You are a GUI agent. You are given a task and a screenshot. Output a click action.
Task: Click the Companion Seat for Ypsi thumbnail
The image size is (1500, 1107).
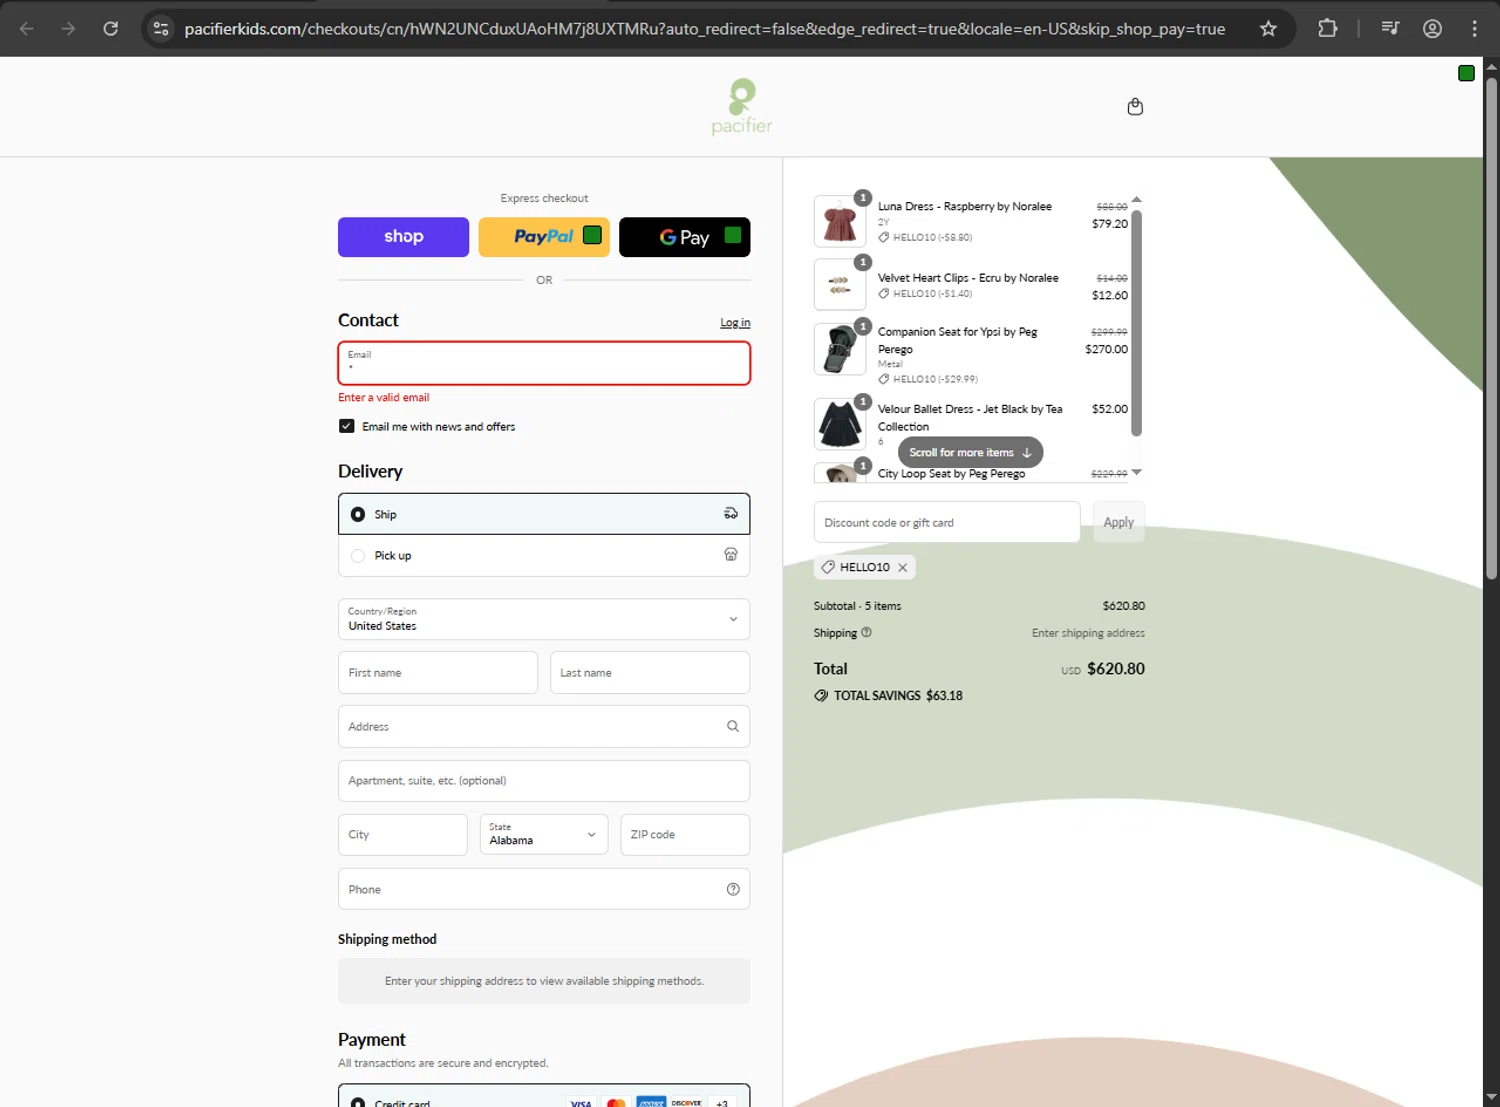pyautogui.click(x=840, y=349)
